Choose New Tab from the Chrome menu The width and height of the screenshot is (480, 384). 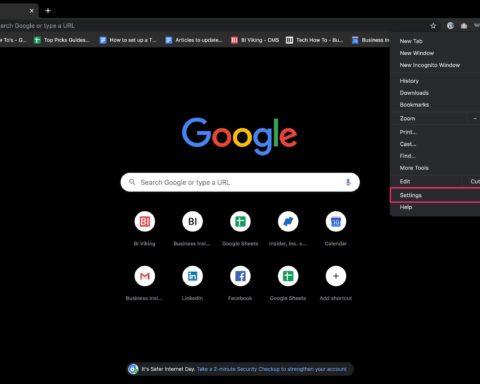tap(435, 41)
